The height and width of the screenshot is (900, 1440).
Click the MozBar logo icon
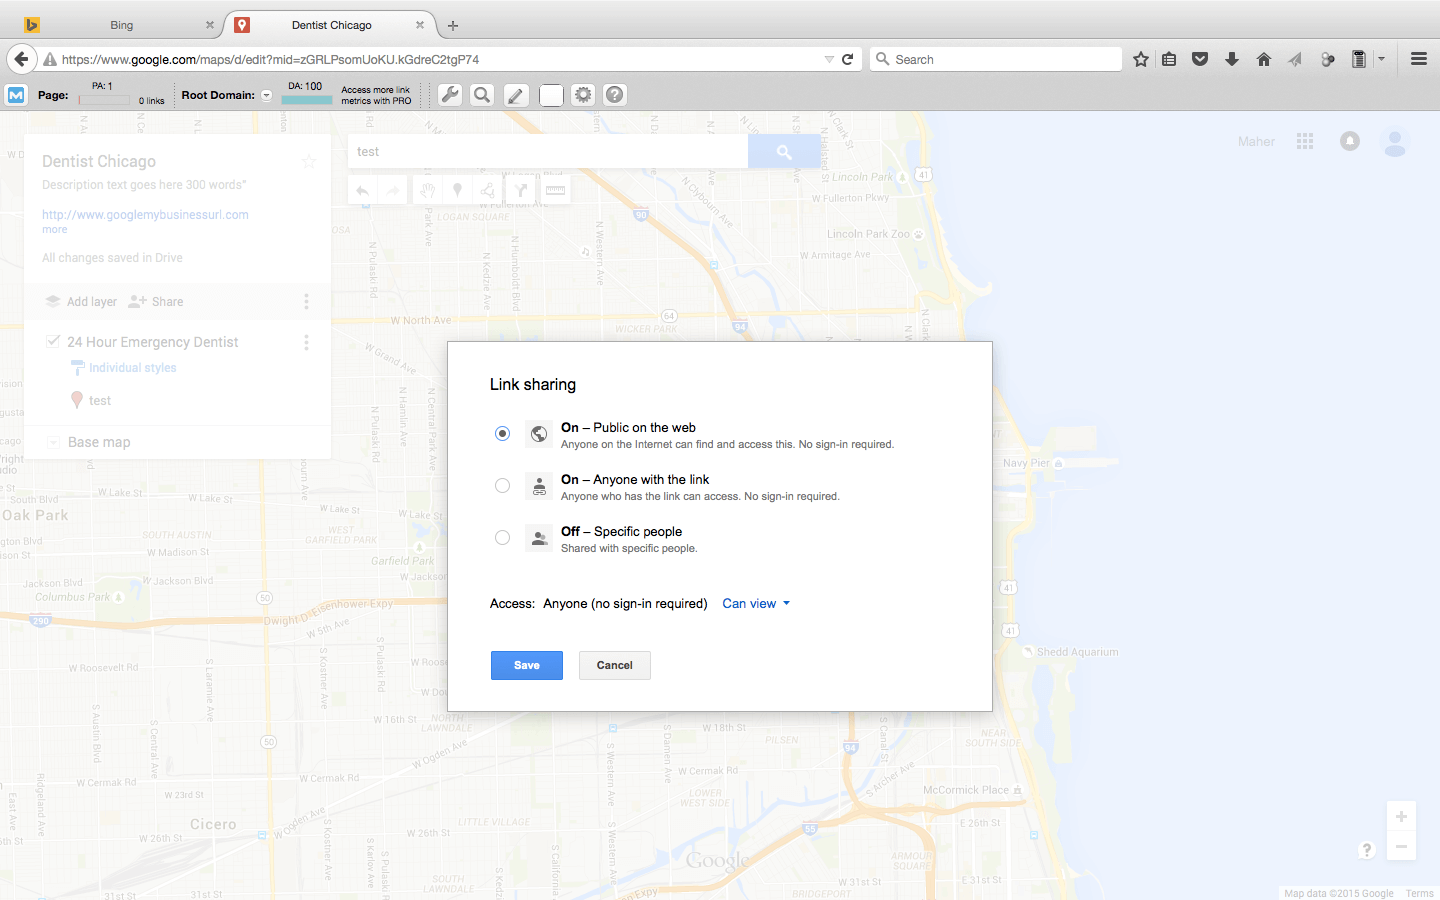click(16, 95)
